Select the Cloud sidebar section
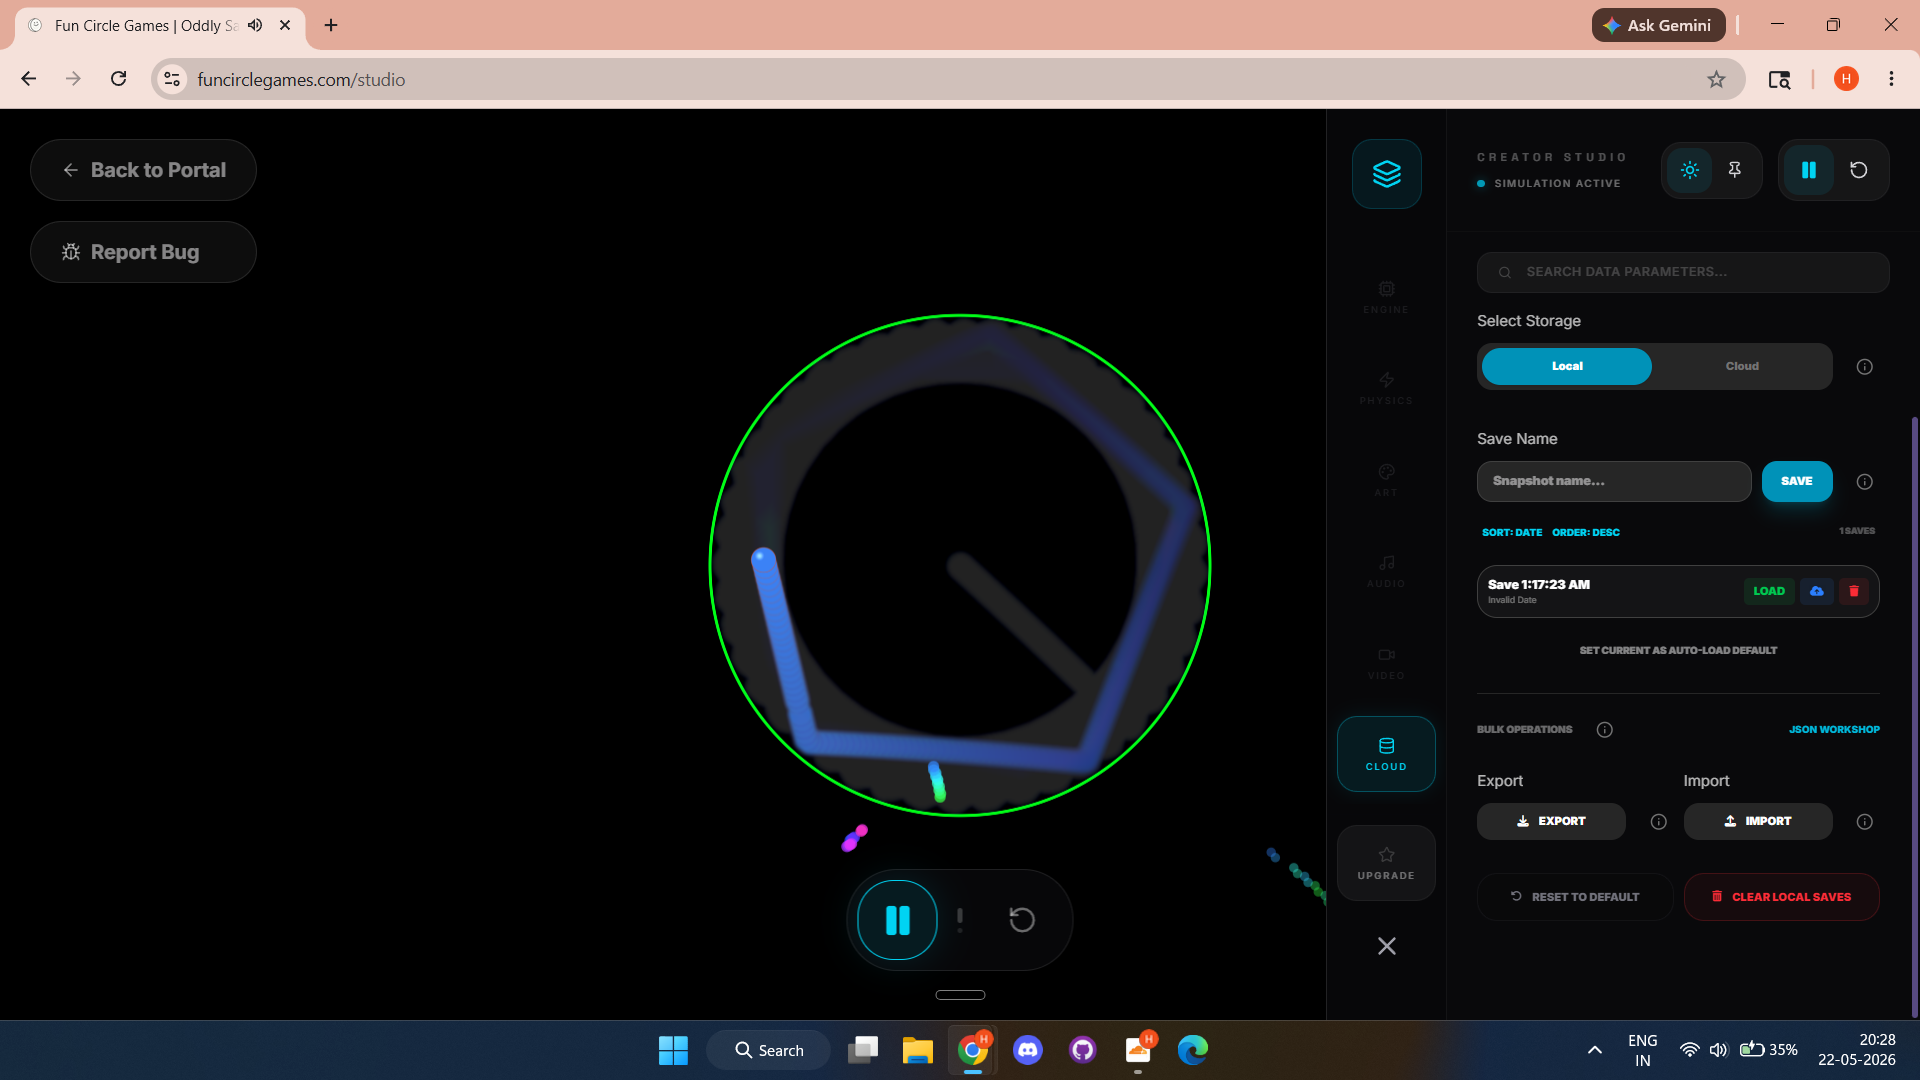 [x=1386, y=754]
